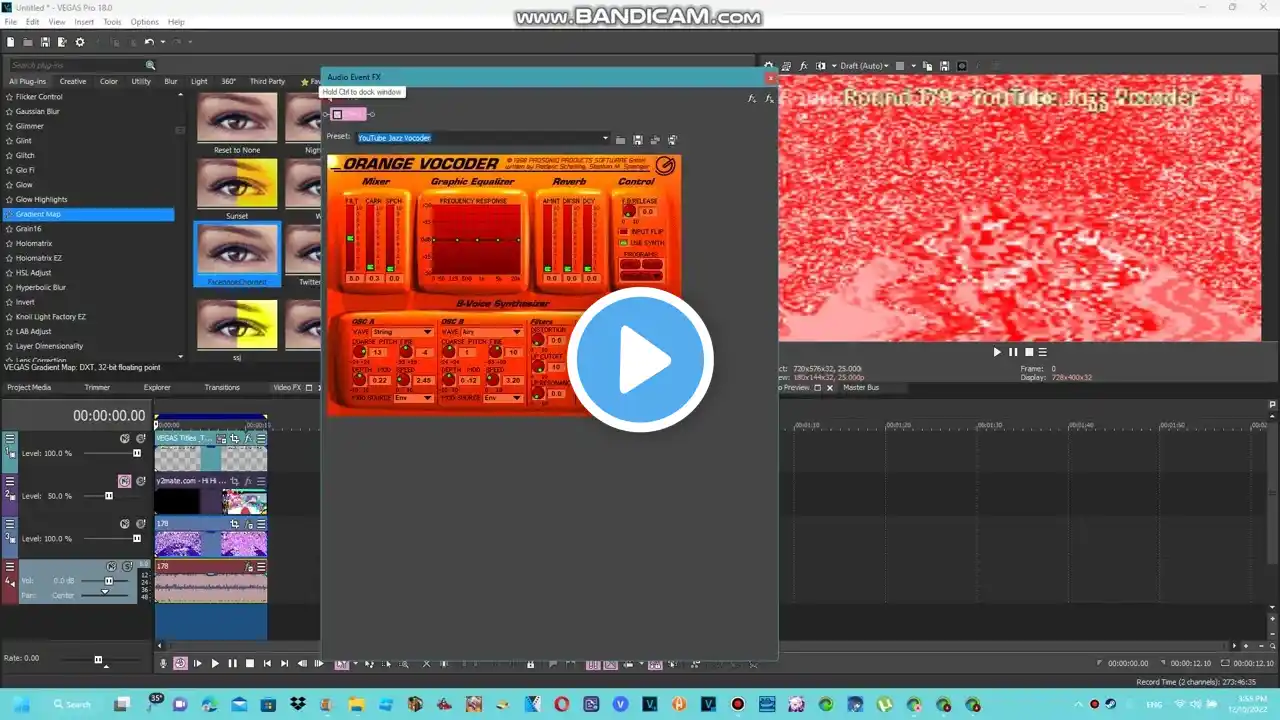Play the video preview window
This screenshot has width=1280, height=720.
click(997, 352)
